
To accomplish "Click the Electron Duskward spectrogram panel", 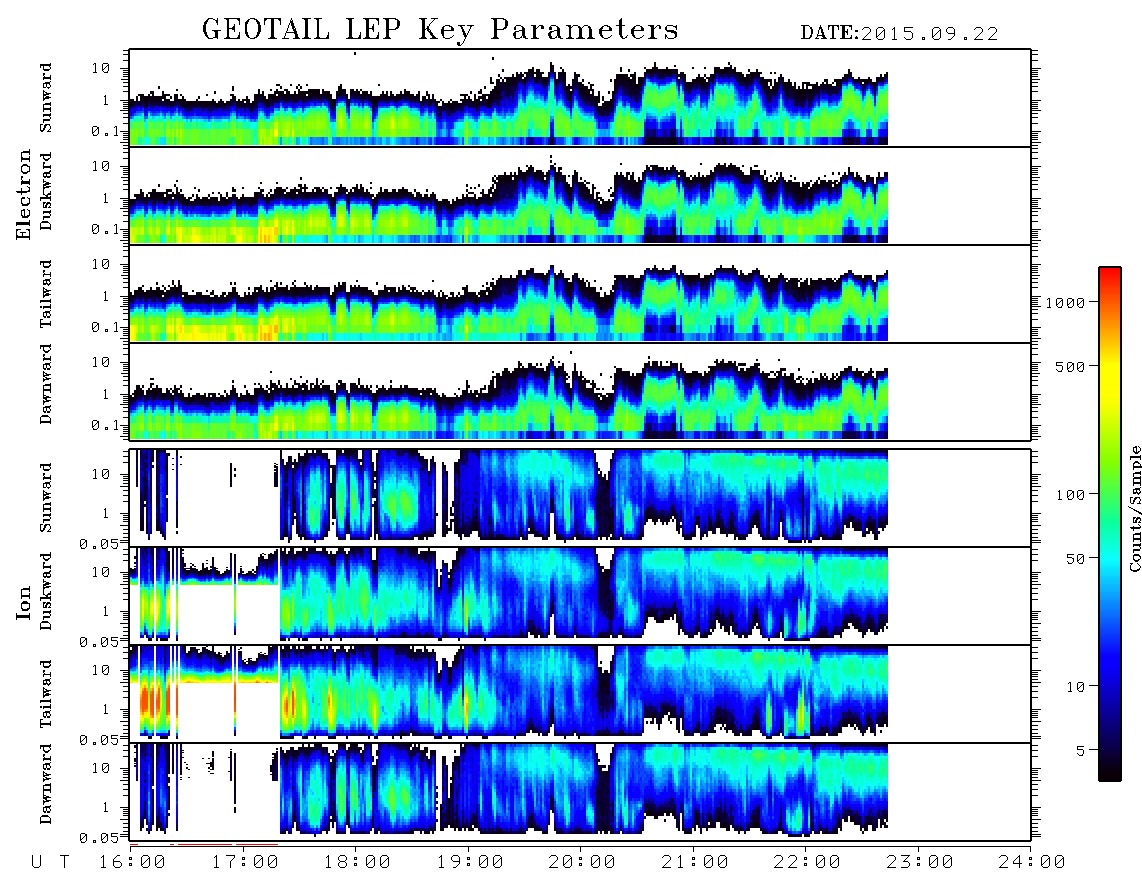I will [x=580, y=195].
